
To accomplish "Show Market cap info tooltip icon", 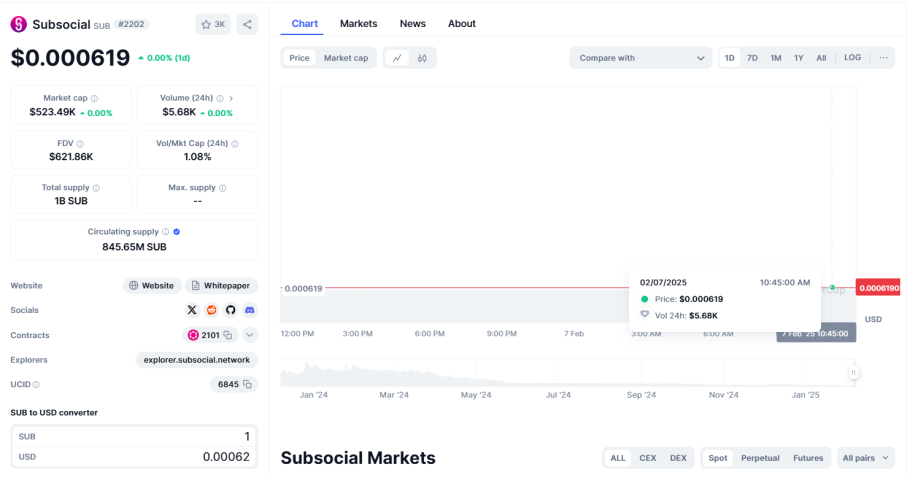I will (94, 98).
